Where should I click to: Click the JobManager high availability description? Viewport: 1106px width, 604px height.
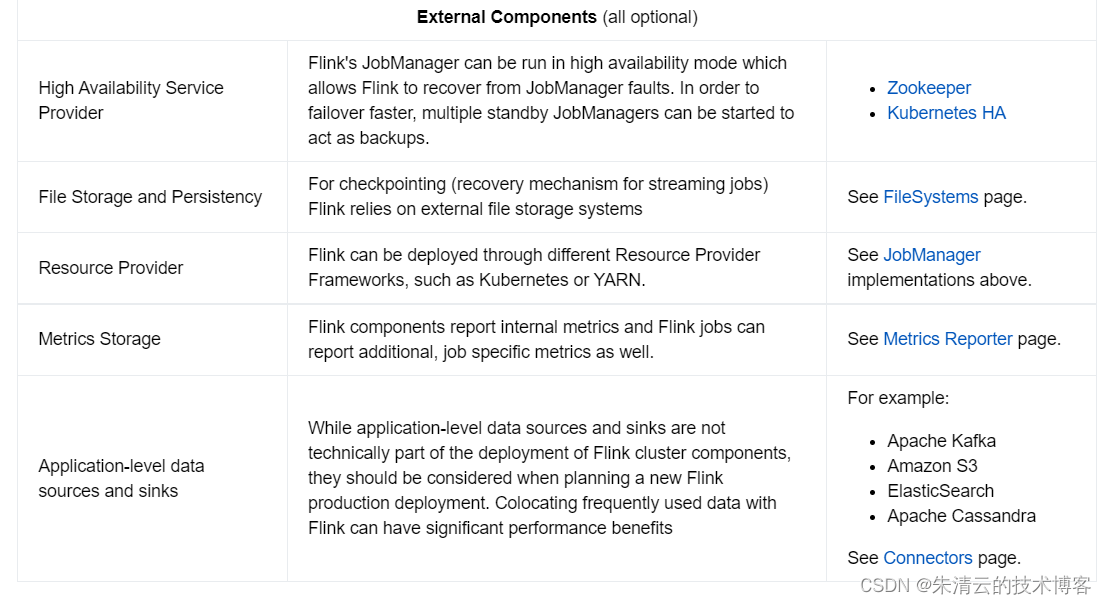tap(551, 100)
